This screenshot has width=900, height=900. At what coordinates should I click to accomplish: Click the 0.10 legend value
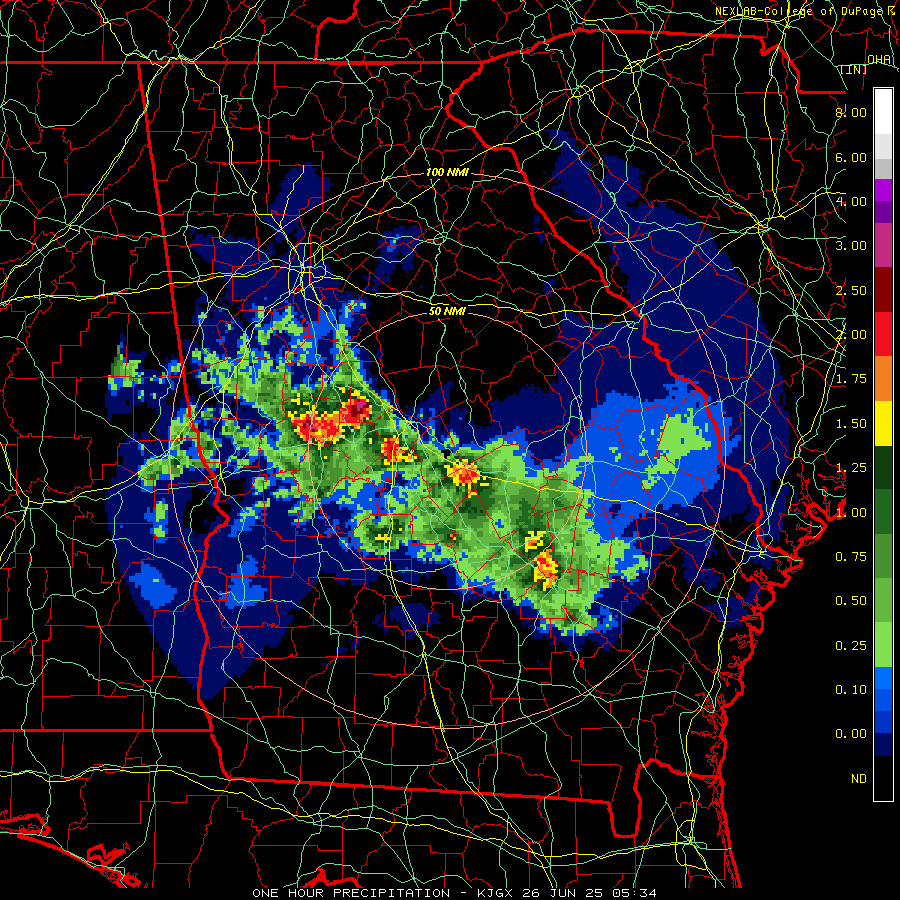[x=851, y=690]
